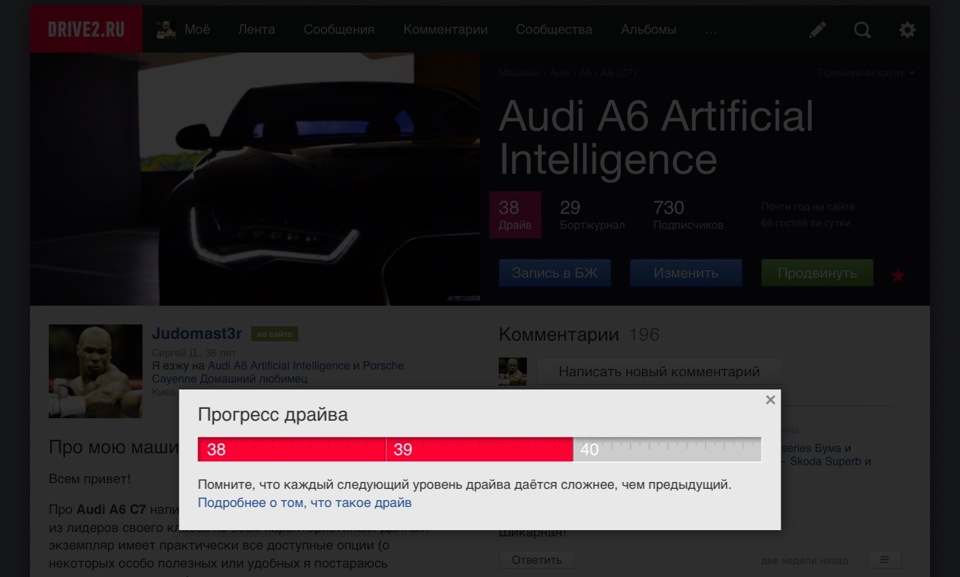Open the DRIVE2.RU home logo
The height and width of the screenshot is (577, 960).
click(x=86, y=29)
